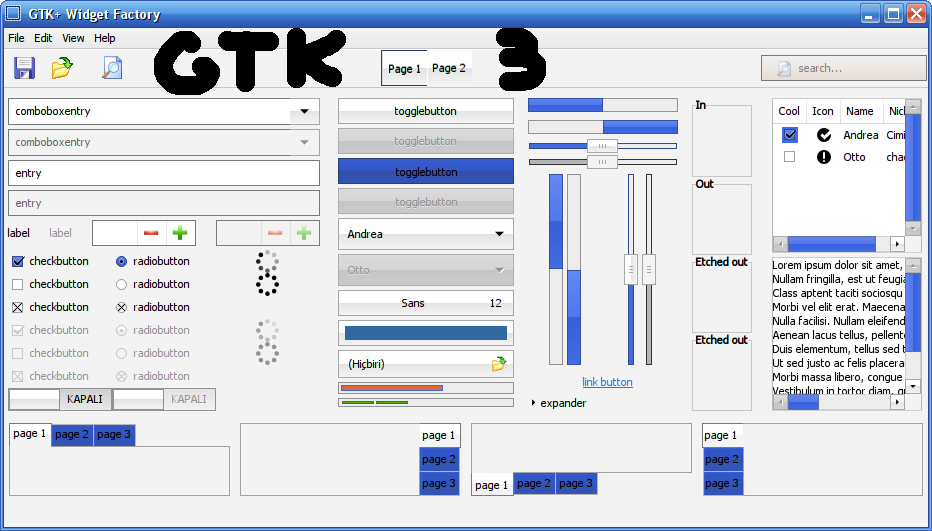Select the filled first radiobutton
Image resolution: width=932 pixels, height=531 pixels.
(x=121, y=261)
